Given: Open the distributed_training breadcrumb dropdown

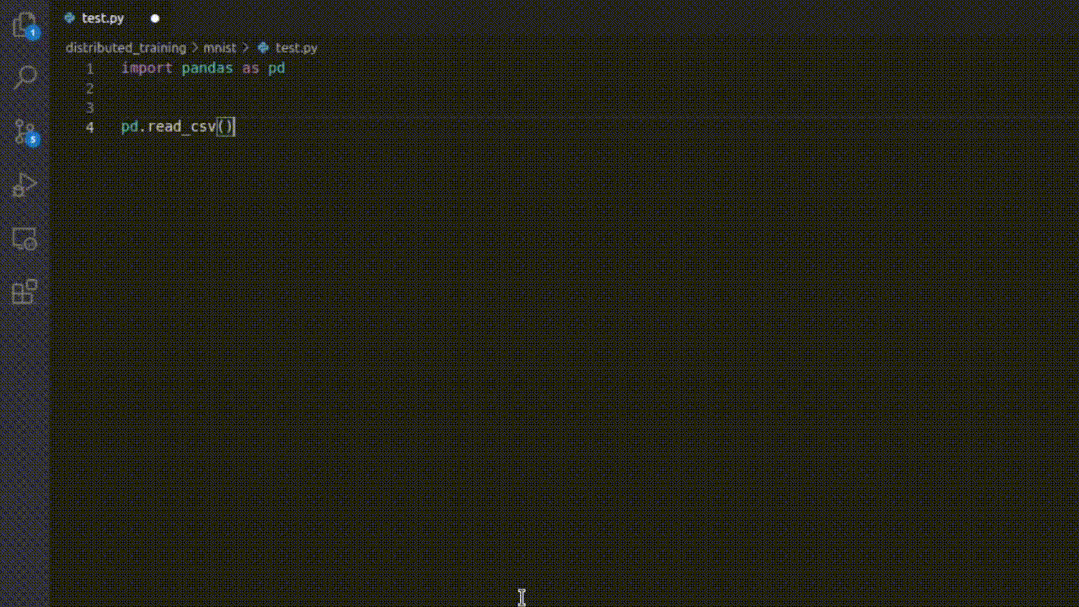Looking at the screenshot, I should coord(124,47).
